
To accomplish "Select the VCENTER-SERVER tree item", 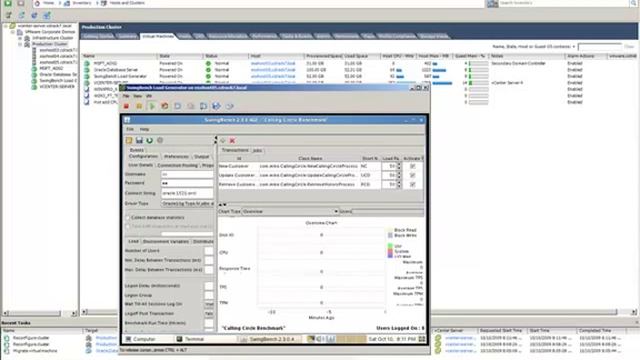I will coord(57,87).
